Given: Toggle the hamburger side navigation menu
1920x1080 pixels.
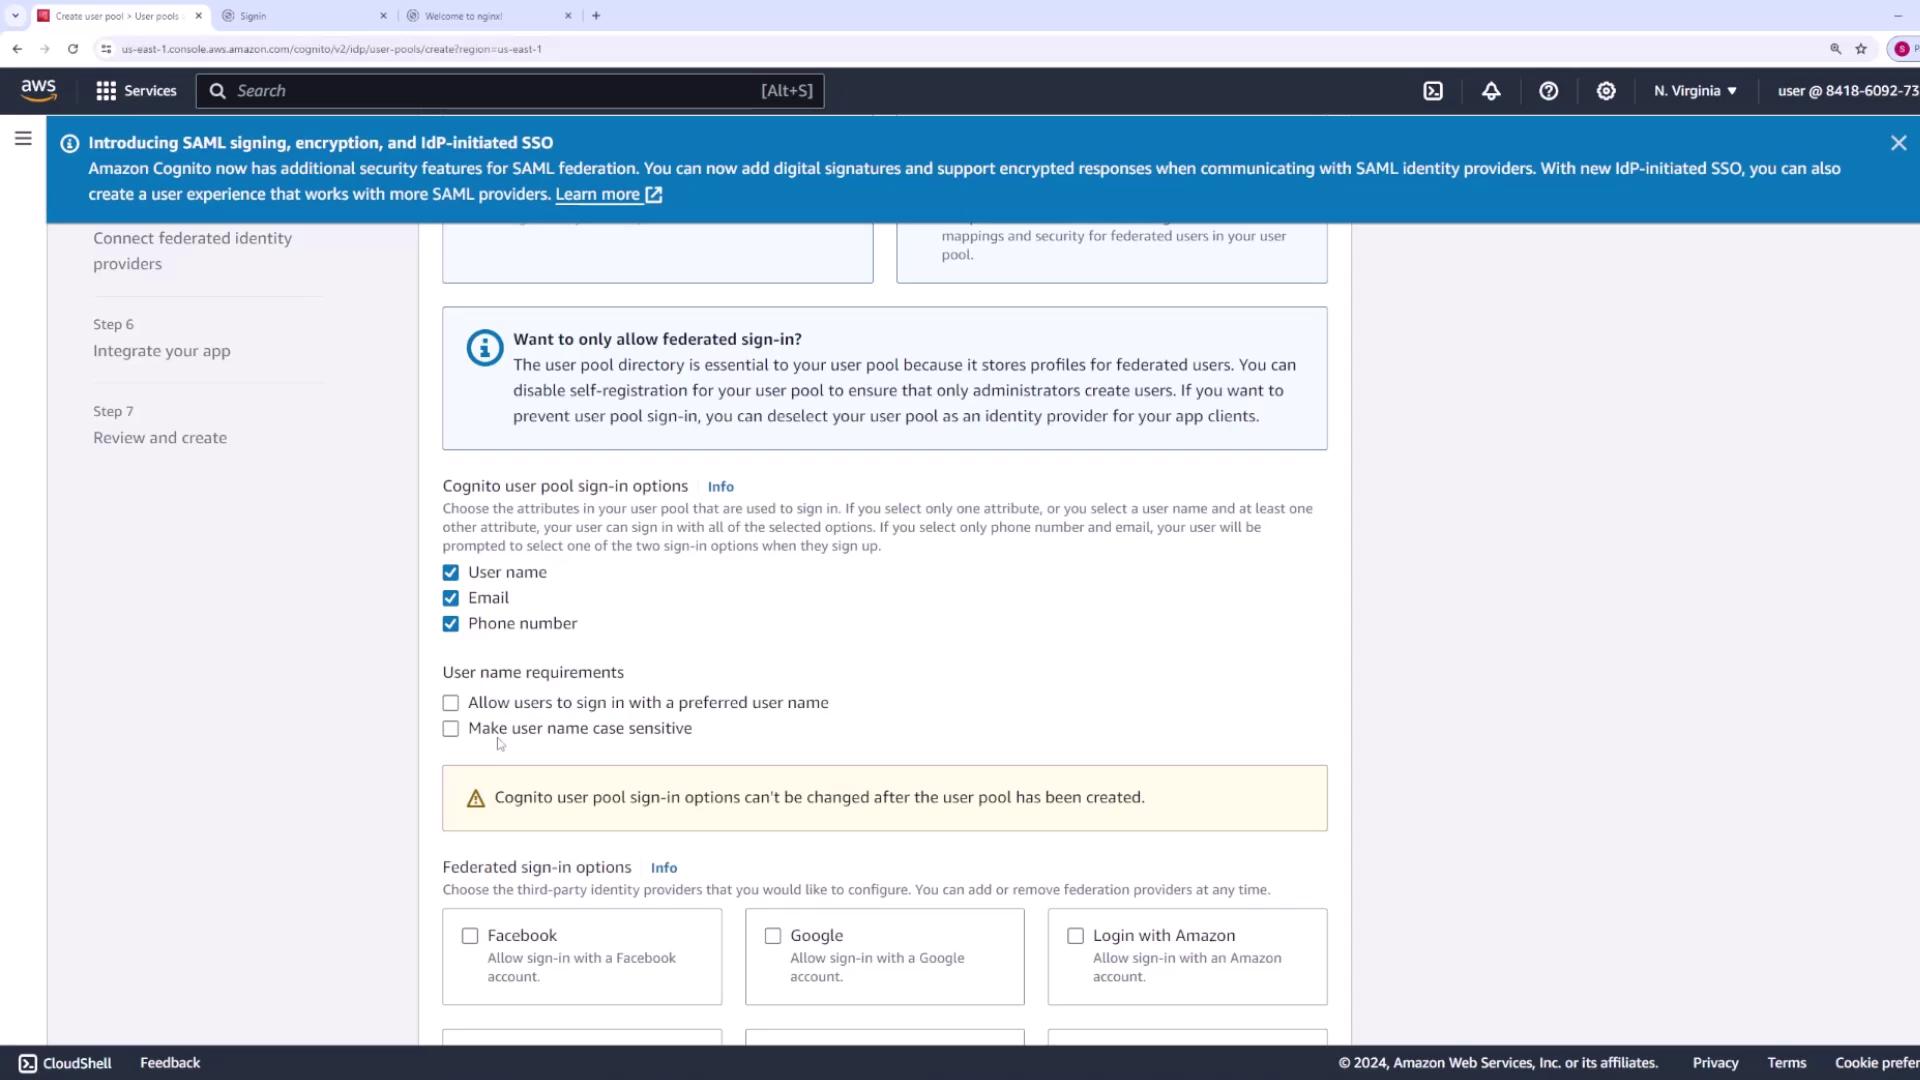Looking at the screenshot, I should (x=23, y=139).
